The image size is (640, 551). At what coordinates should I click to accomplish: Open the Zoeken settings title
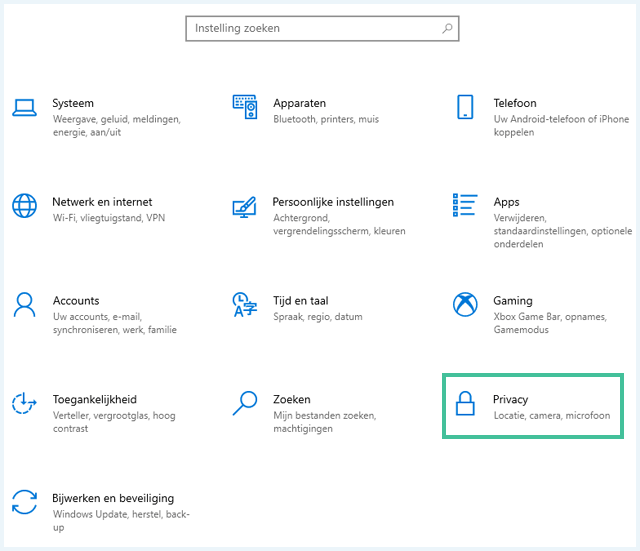point(292,400)
